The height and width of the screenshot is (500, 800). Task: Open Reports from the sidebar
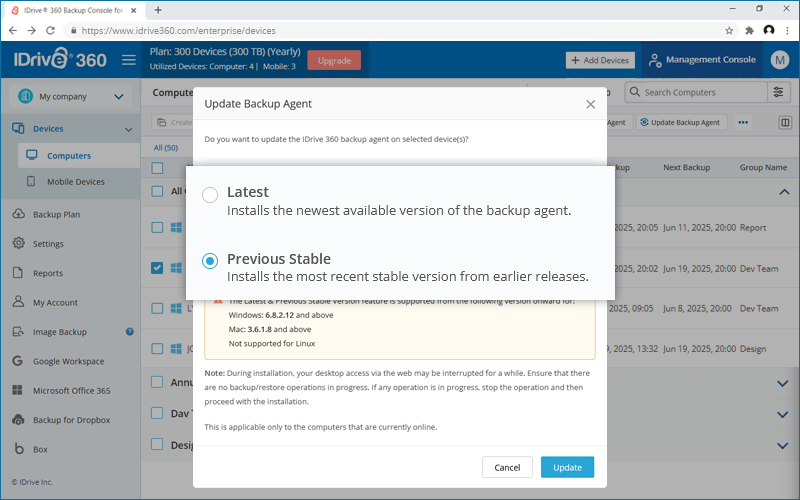48,273
